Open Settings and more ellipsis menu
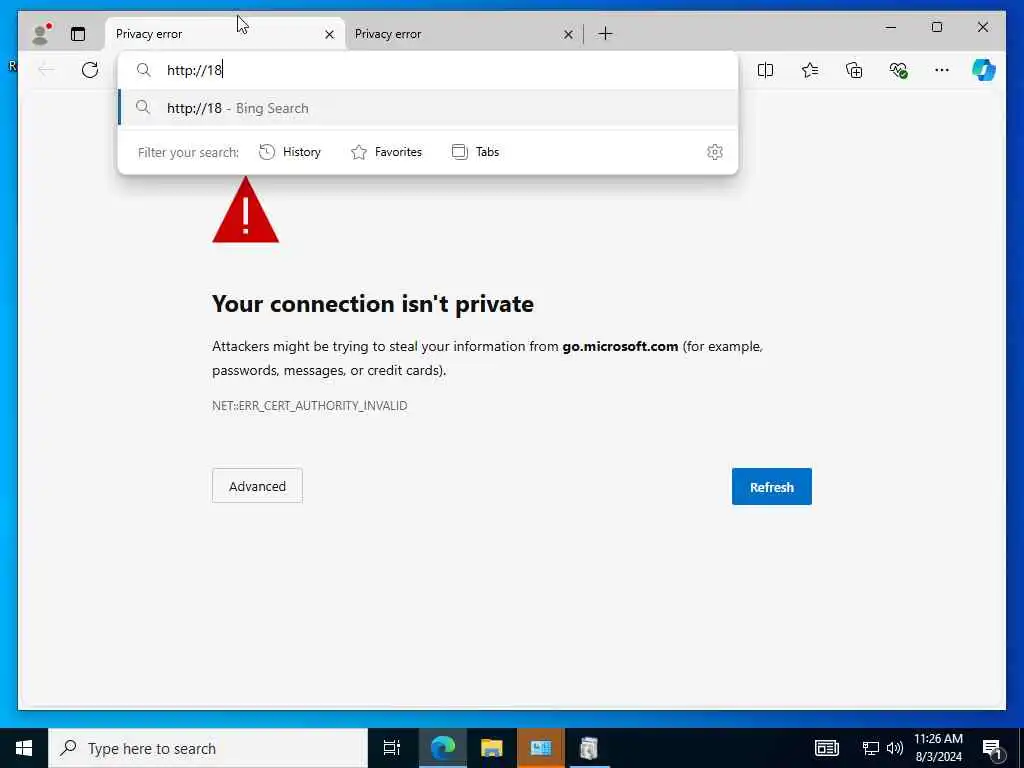The height and width of the screenshot is (768, 1024). coord(942,70)
